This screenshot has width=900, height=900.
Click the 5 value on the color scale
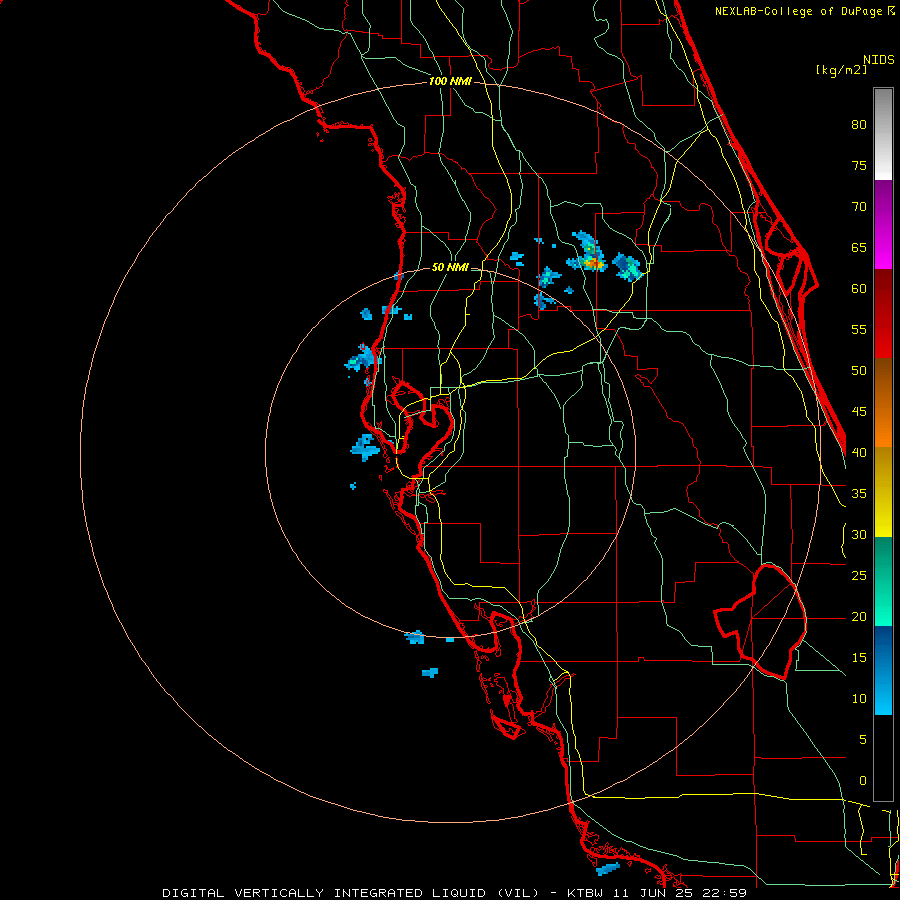(x=863, y=740)
